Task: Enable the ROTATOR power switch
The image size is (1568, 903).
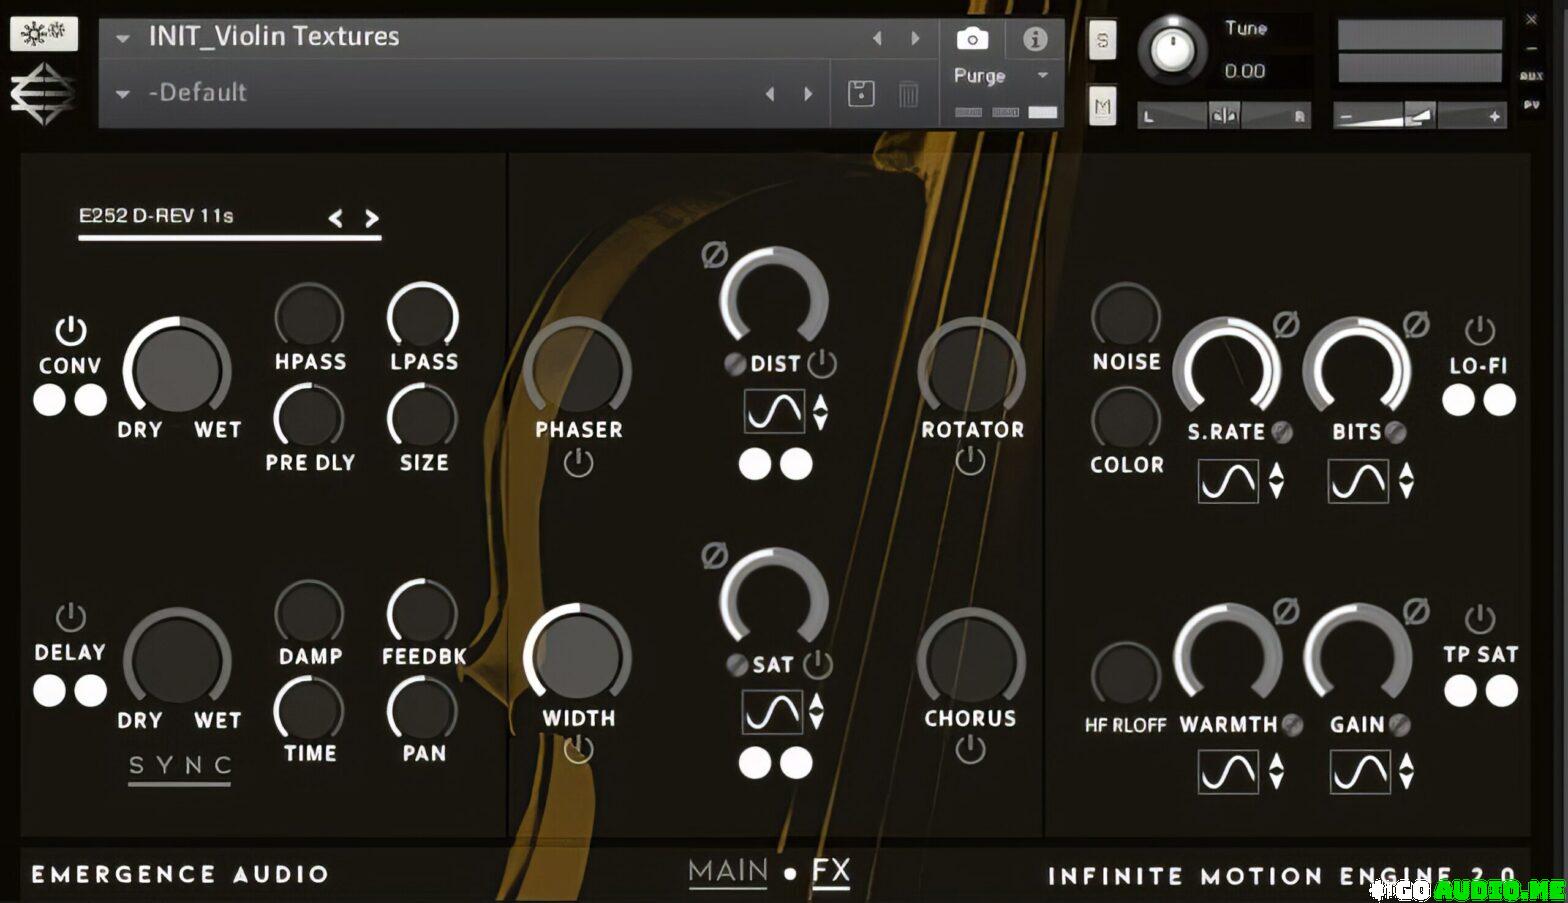Action: click(970, 461)
